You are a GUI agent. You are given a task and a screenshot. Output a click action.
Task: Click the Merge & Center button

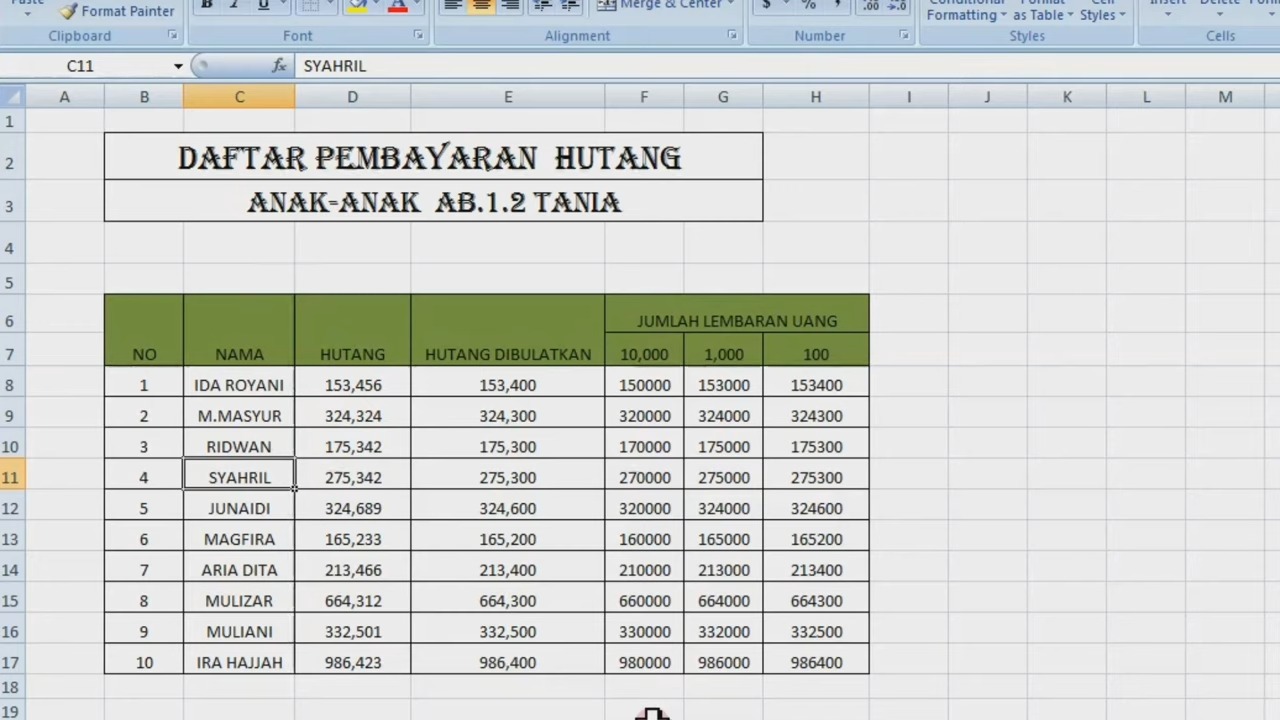[x=658, y=5]
